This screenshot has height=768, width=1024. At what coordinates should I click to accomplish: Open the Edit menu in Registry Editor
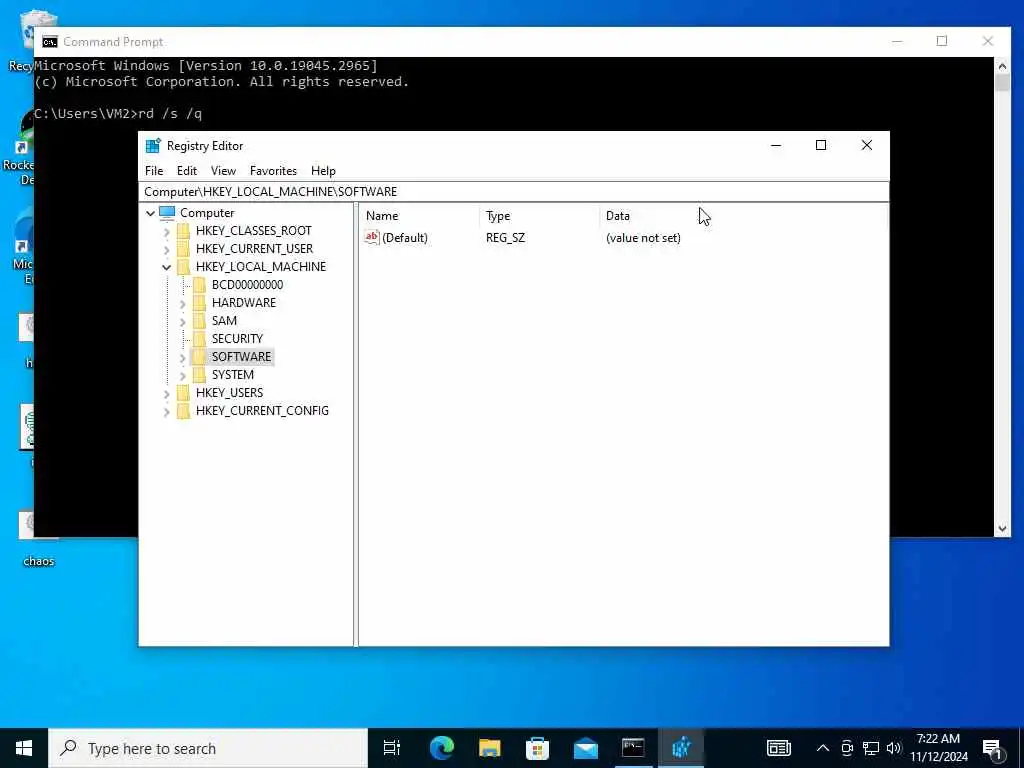coord(187,170)
